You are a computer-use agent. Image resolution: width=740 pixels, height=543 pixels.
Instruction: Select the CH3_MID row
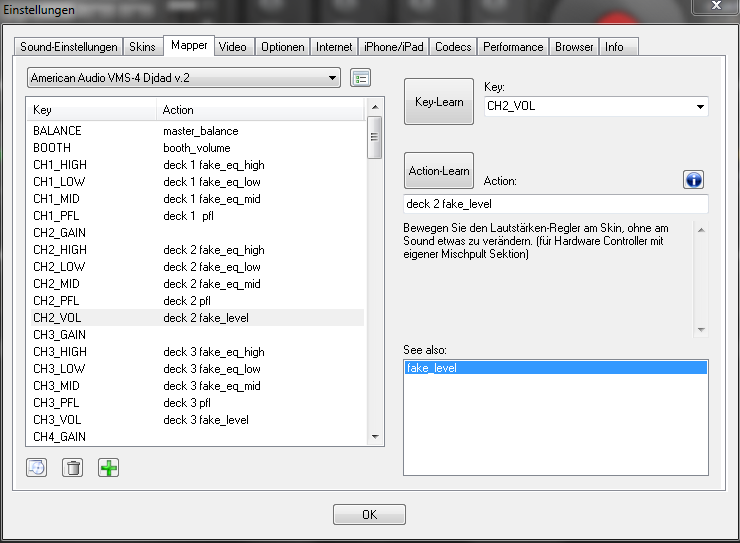[x=197, y=385]
